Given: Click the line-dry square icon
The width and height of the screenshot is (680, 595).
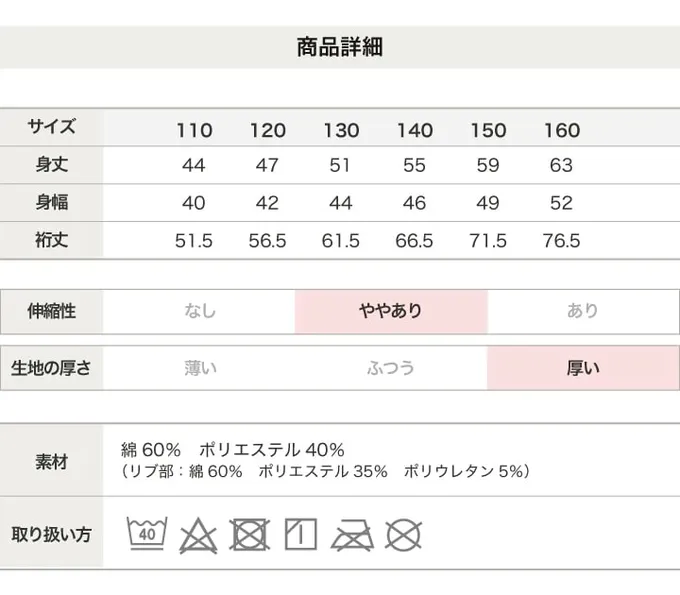Looking at the screenshot, I should (x=300, y=534).
